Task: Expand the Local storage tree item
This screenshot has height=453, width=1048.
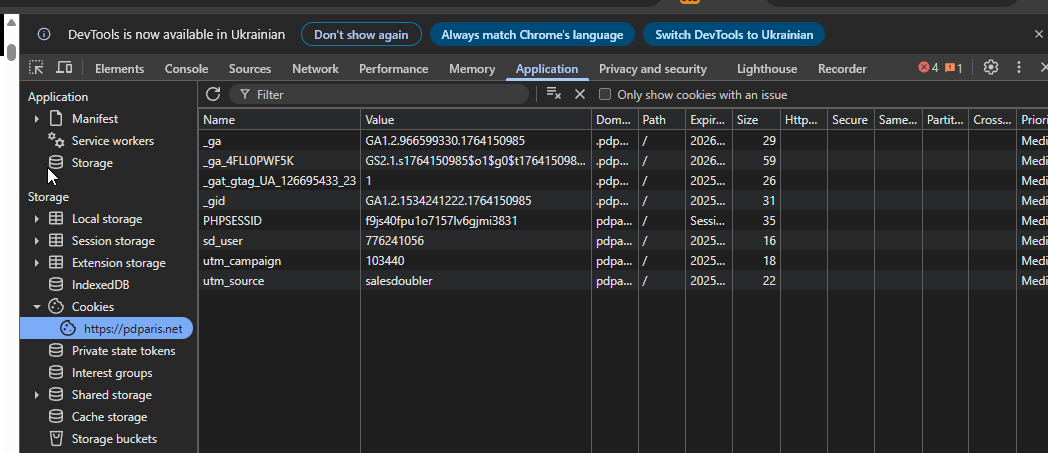Action: tap(37, 219)
